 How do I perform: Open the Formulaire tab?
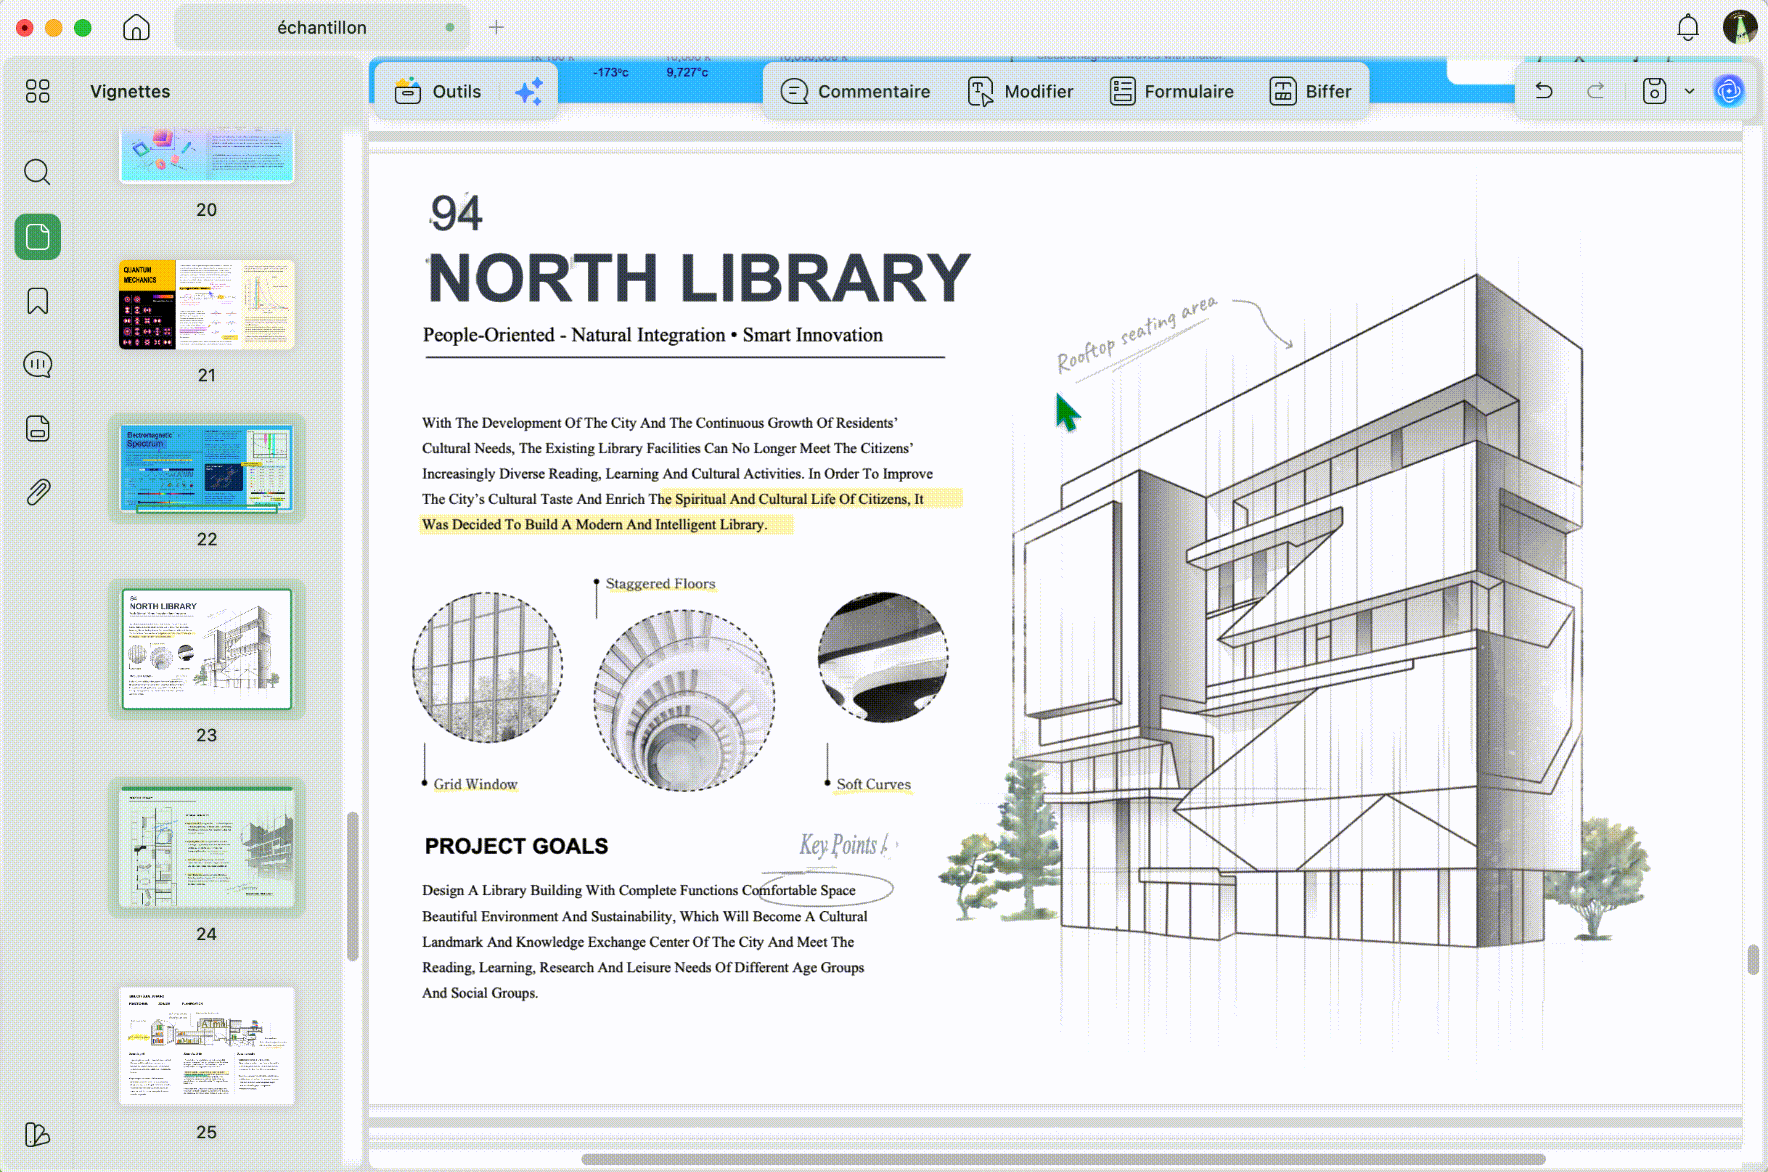(x=1171, y=91)
